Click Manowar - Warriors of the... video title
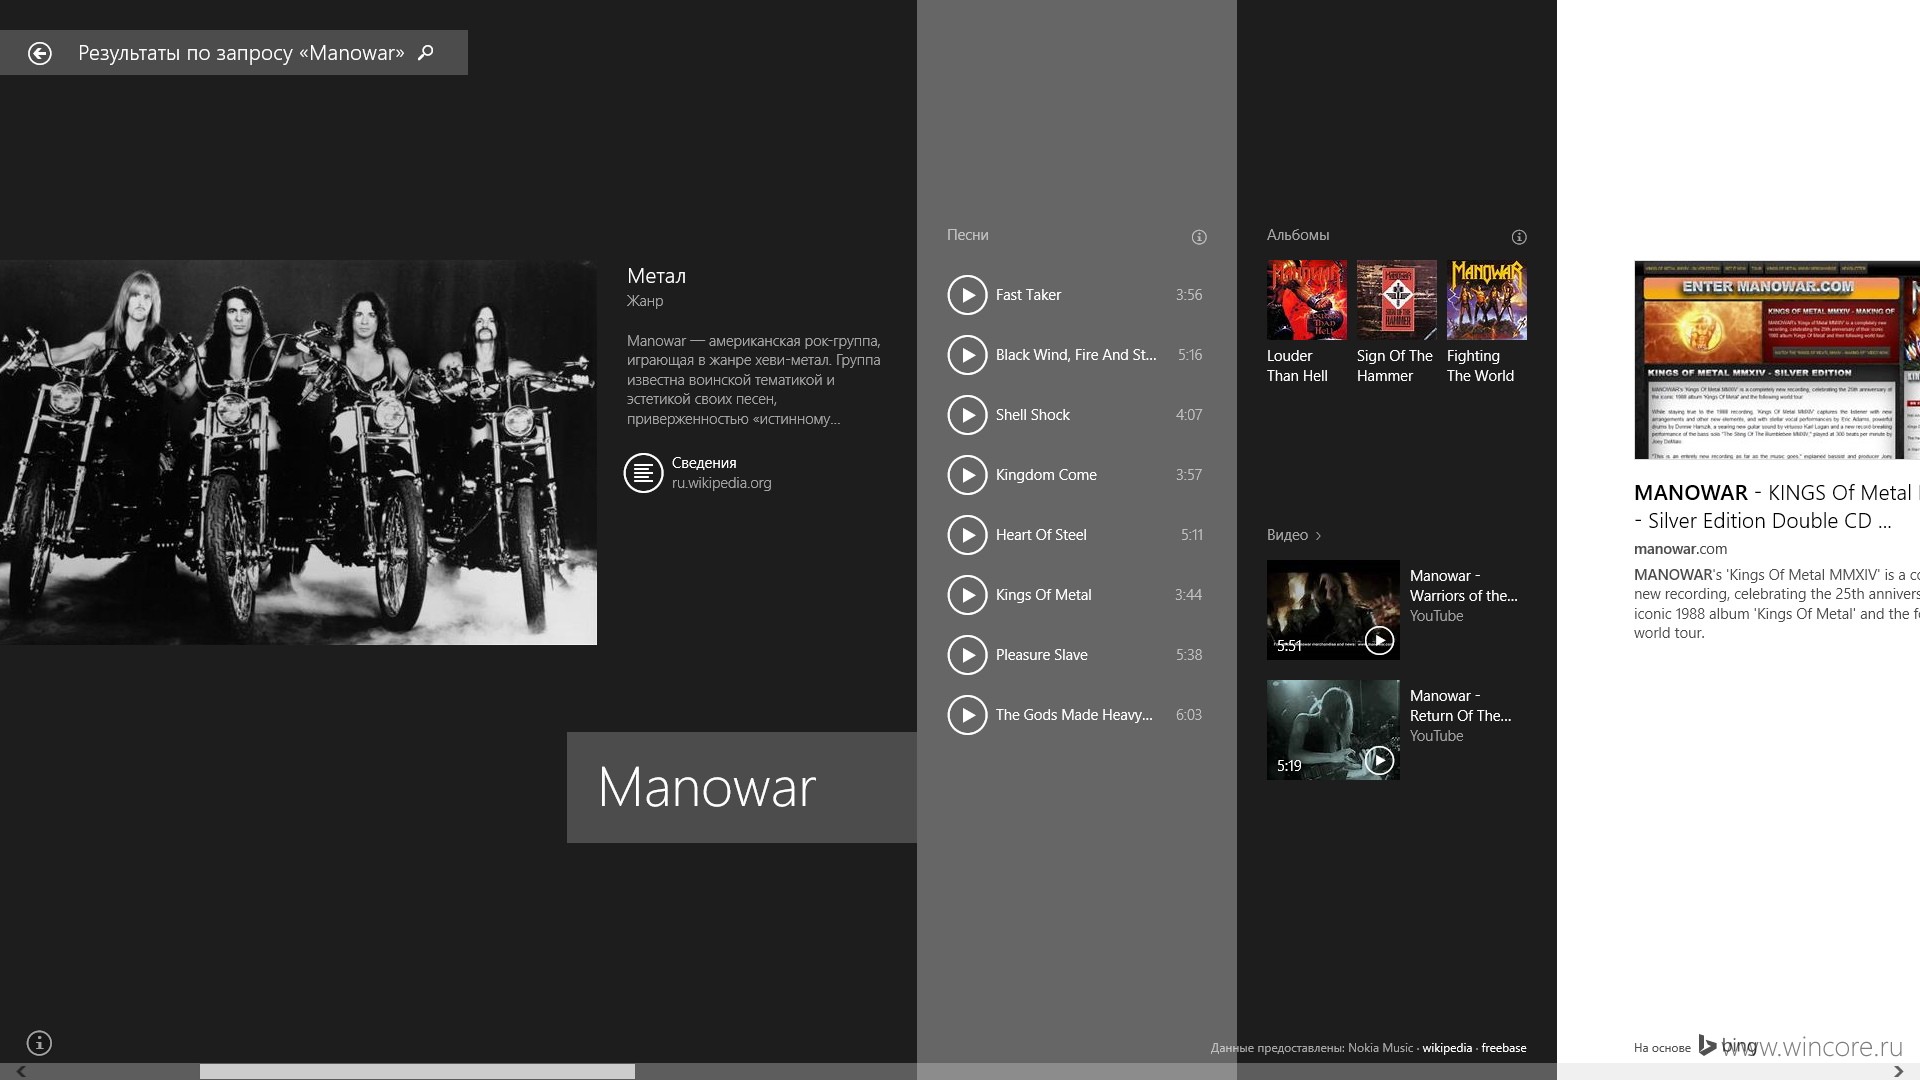Screen dimensions: 1920x1080 [1463, 586]
